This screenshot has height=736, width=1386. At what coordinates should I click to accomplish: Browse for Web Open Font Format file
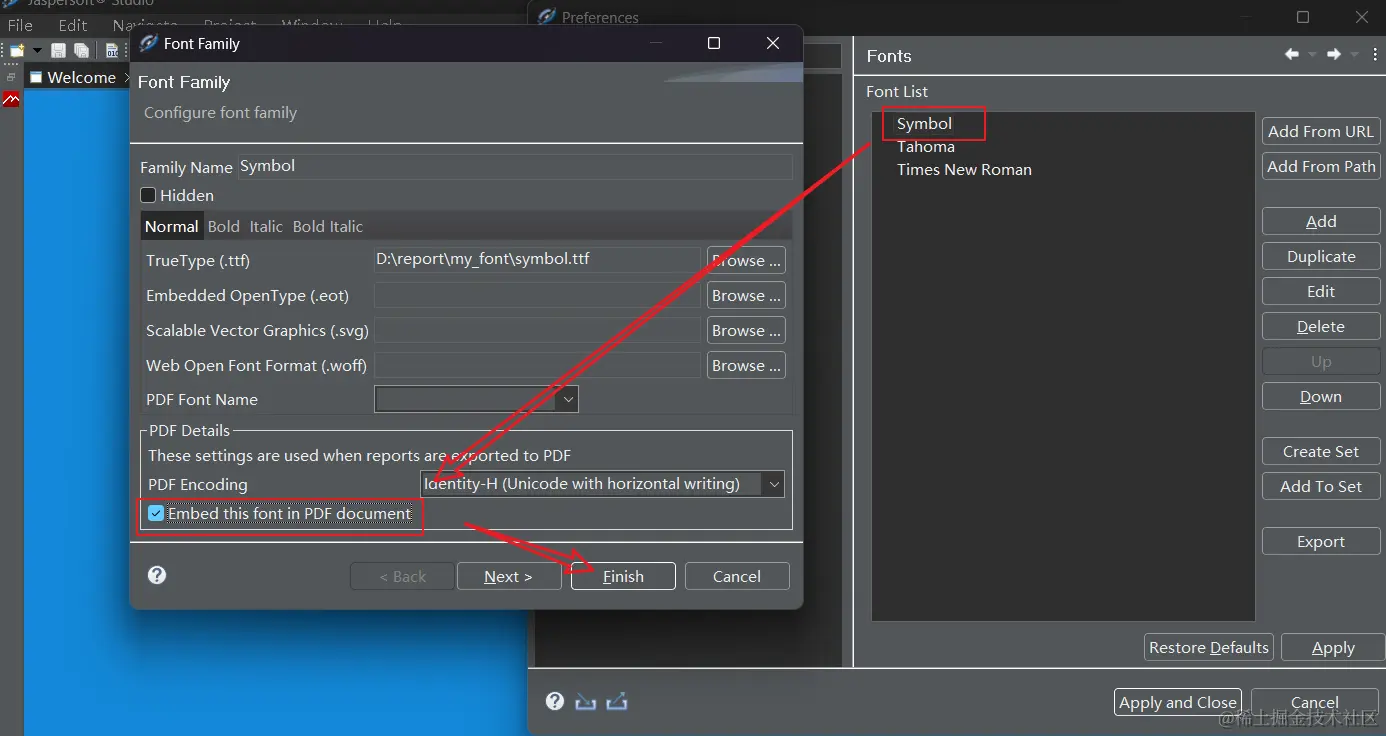[x=746, y=365]
